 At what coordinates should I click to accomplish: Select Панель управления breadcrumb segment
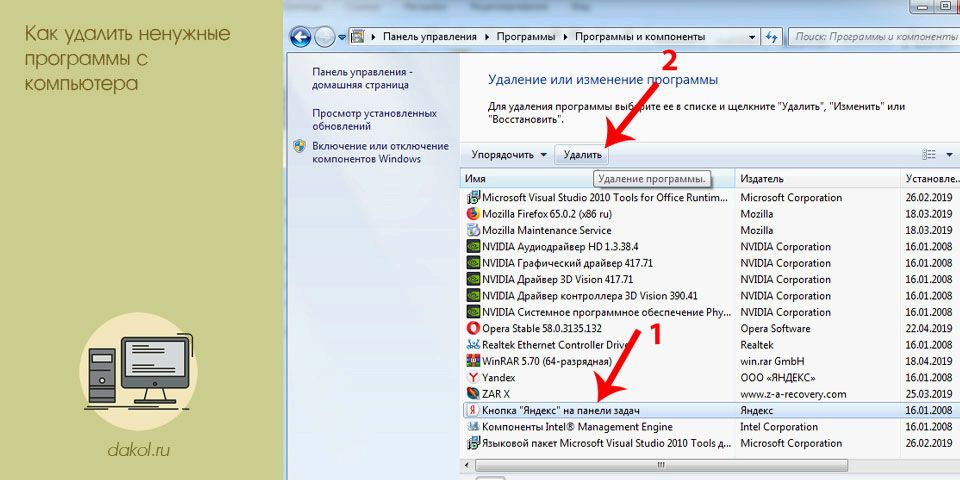(x=430, y=37)
